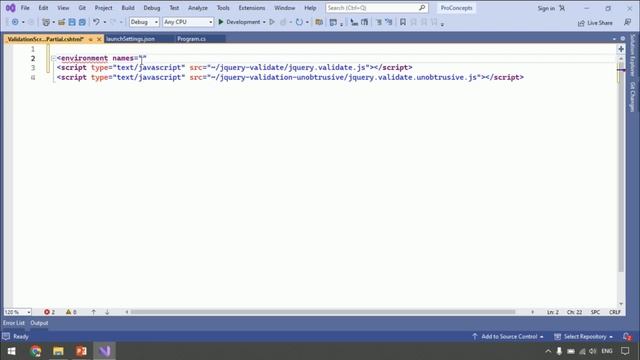Click the ENG language indicator in tray
This screenshot has height=360, width=640.
(x=607, y=351)
